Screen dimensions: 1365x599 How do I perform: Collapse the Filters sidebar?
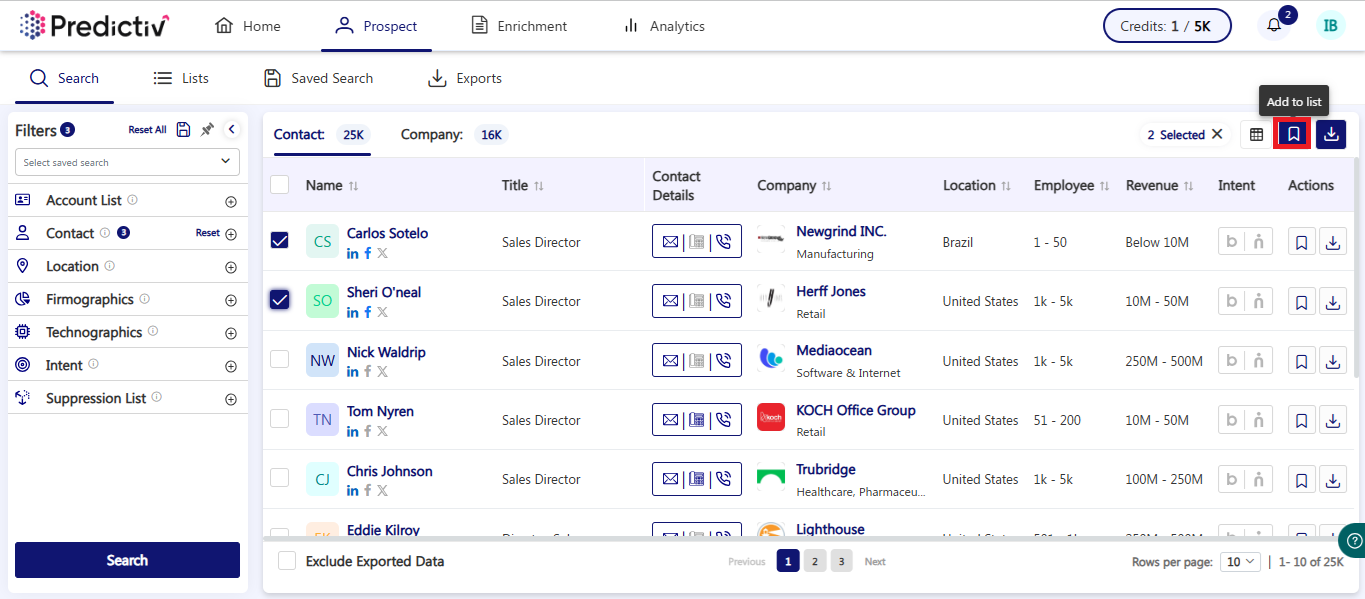point(231,130)
